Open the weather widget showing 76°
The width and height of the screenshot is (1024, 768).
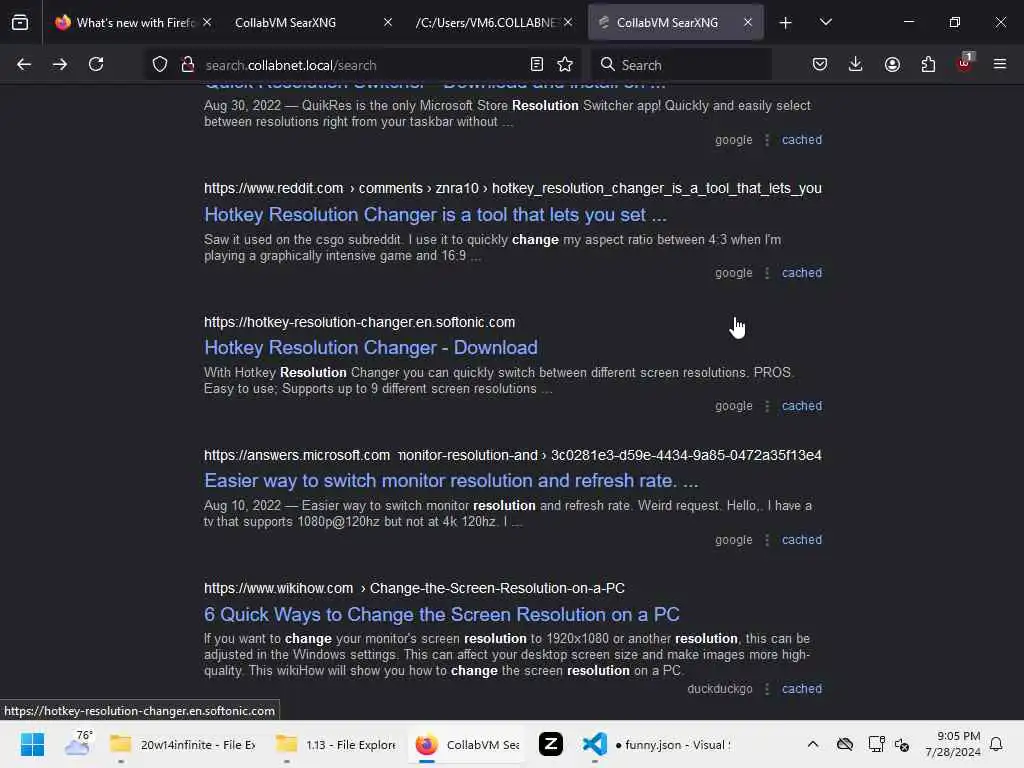[x=78, y=744]
